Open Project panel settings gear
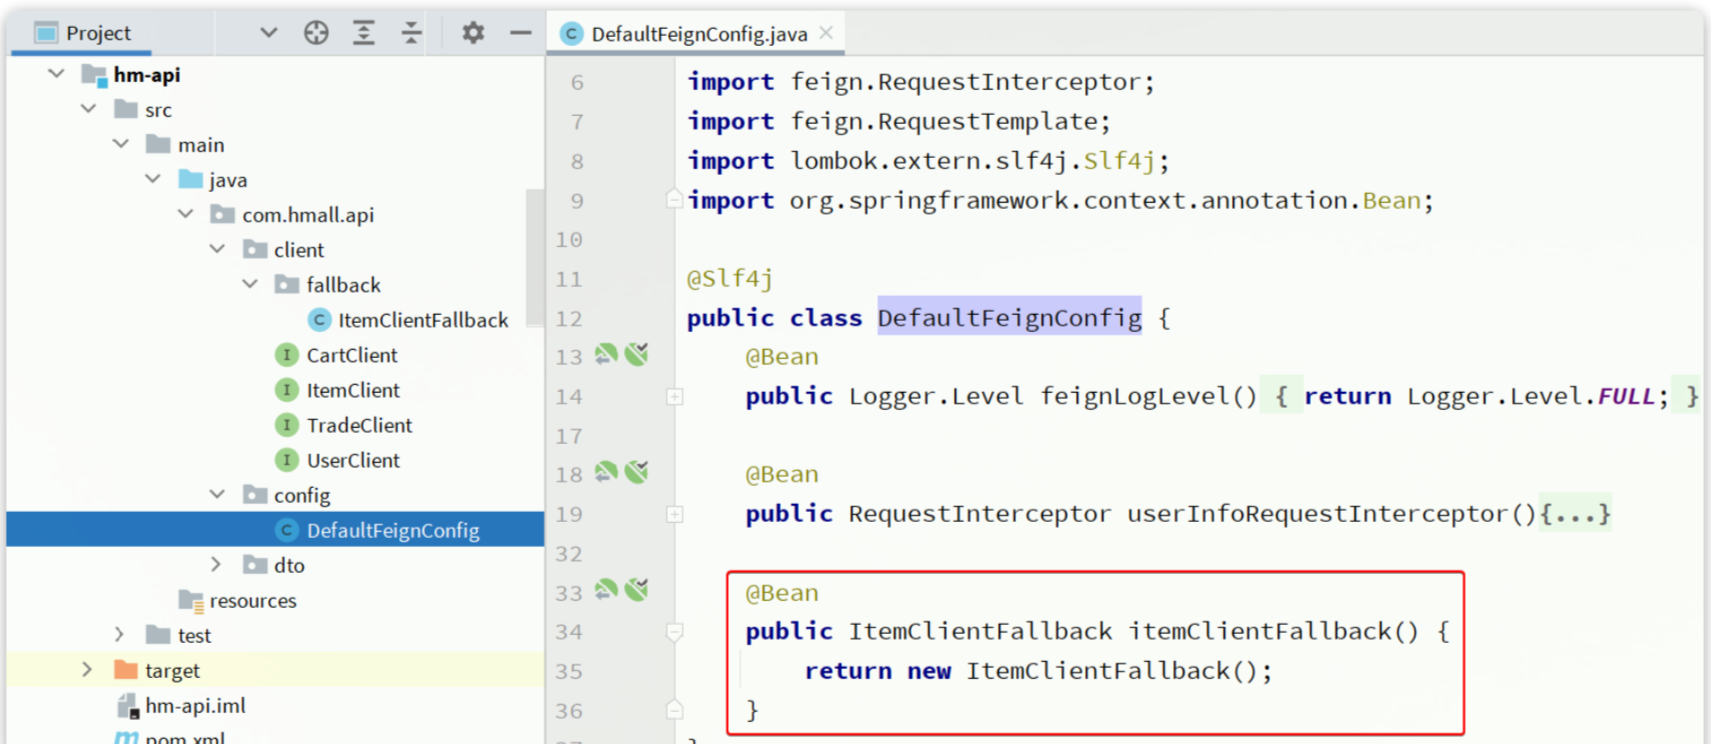This screenshot has height=744, width=1711. coord(473,33)
